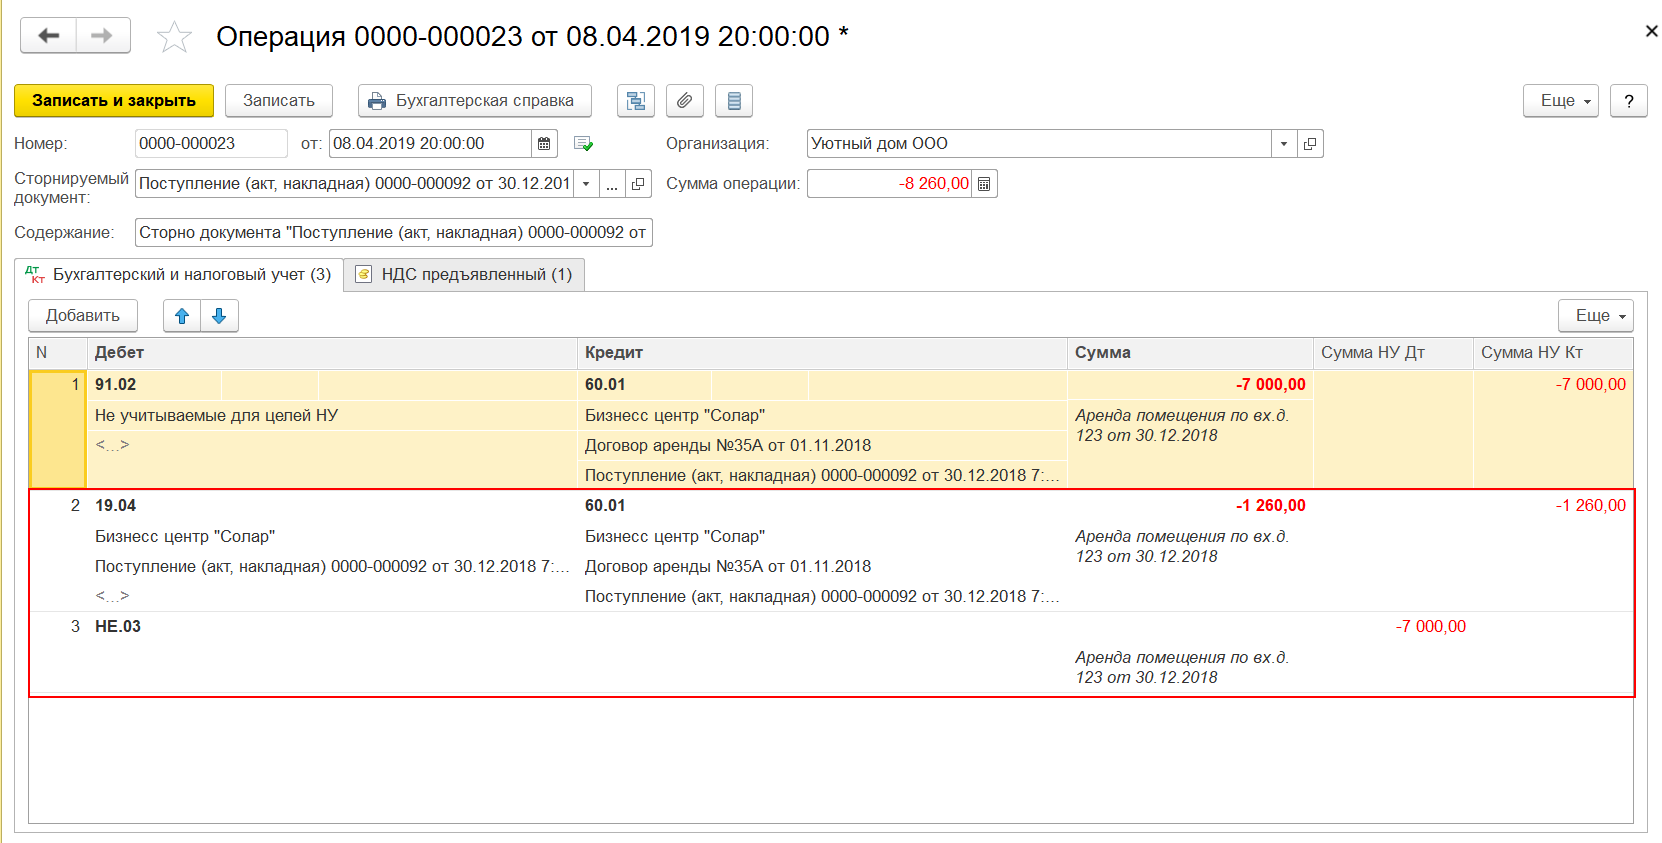Click the green posted-status icon beside the date
This screenshot has height=843, width=1662.
[x=583, y=144]
